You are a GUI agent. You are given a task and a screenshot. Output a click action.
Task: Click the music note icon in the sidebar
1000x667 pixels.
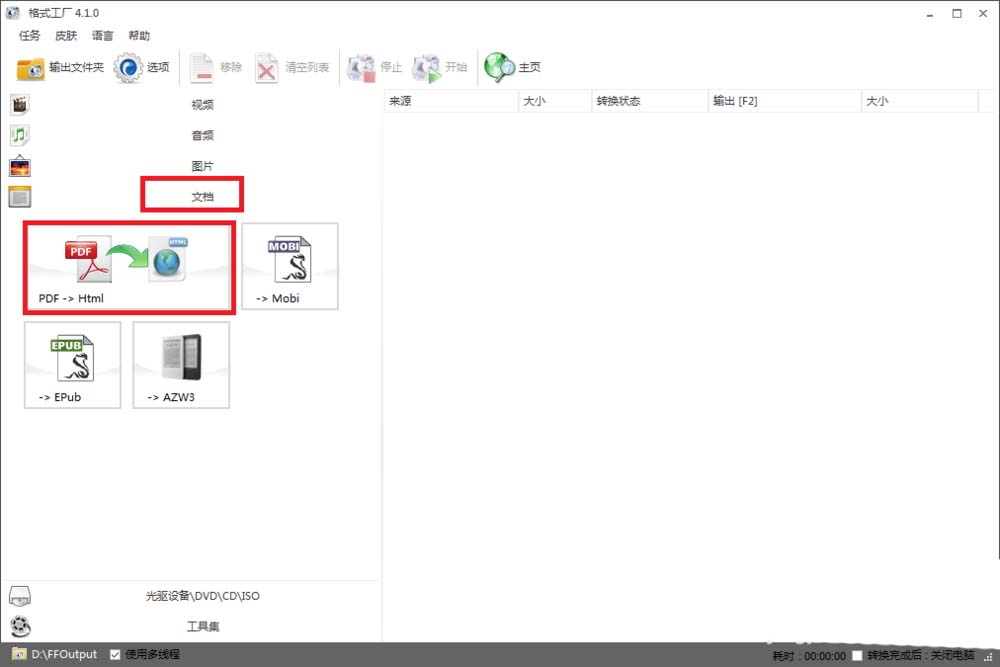(19, 134)
